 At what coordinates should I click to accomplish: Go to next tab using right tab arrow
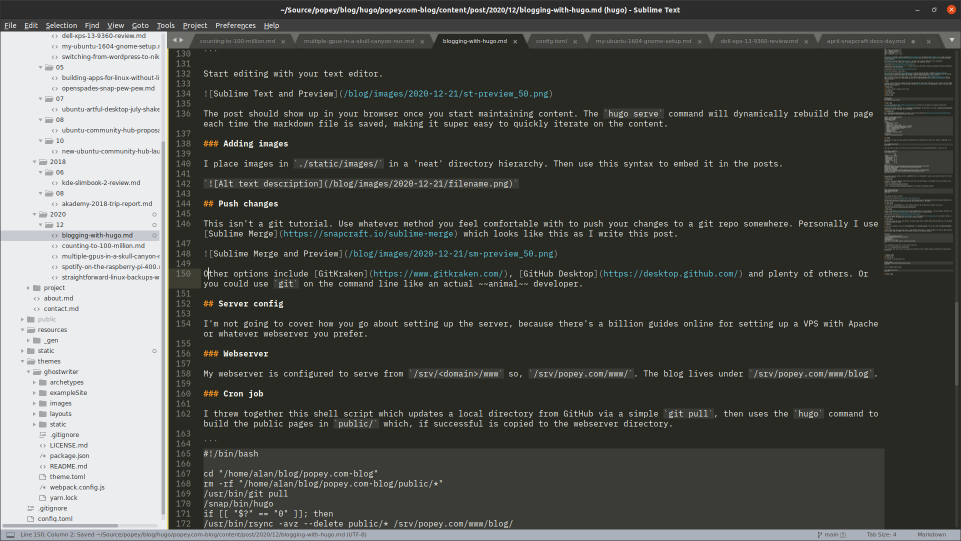point(181,40)
